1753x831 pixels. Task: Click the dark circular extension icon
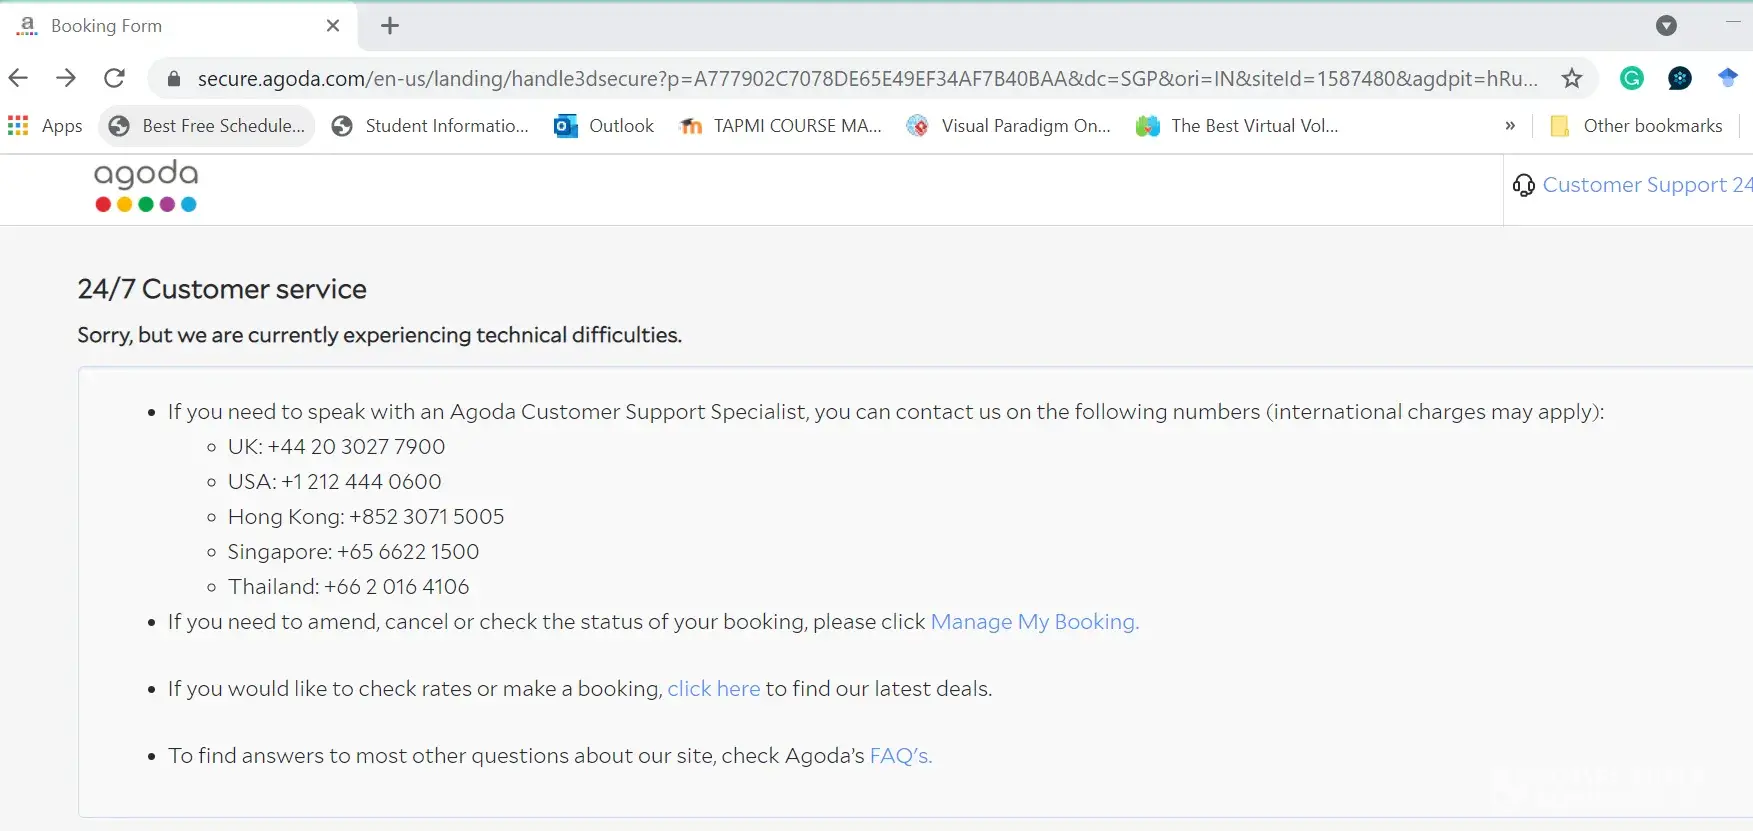click(1680, 78)
